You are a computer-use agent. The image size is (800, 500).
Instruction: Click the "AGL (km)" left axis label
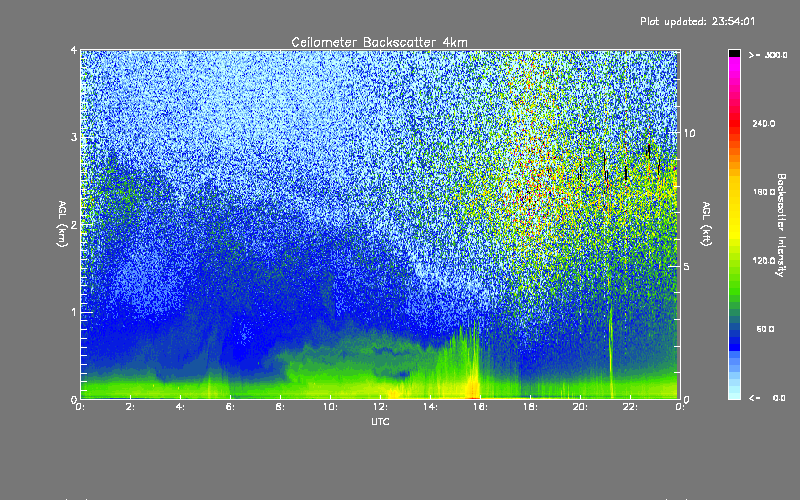coord(62,224)
